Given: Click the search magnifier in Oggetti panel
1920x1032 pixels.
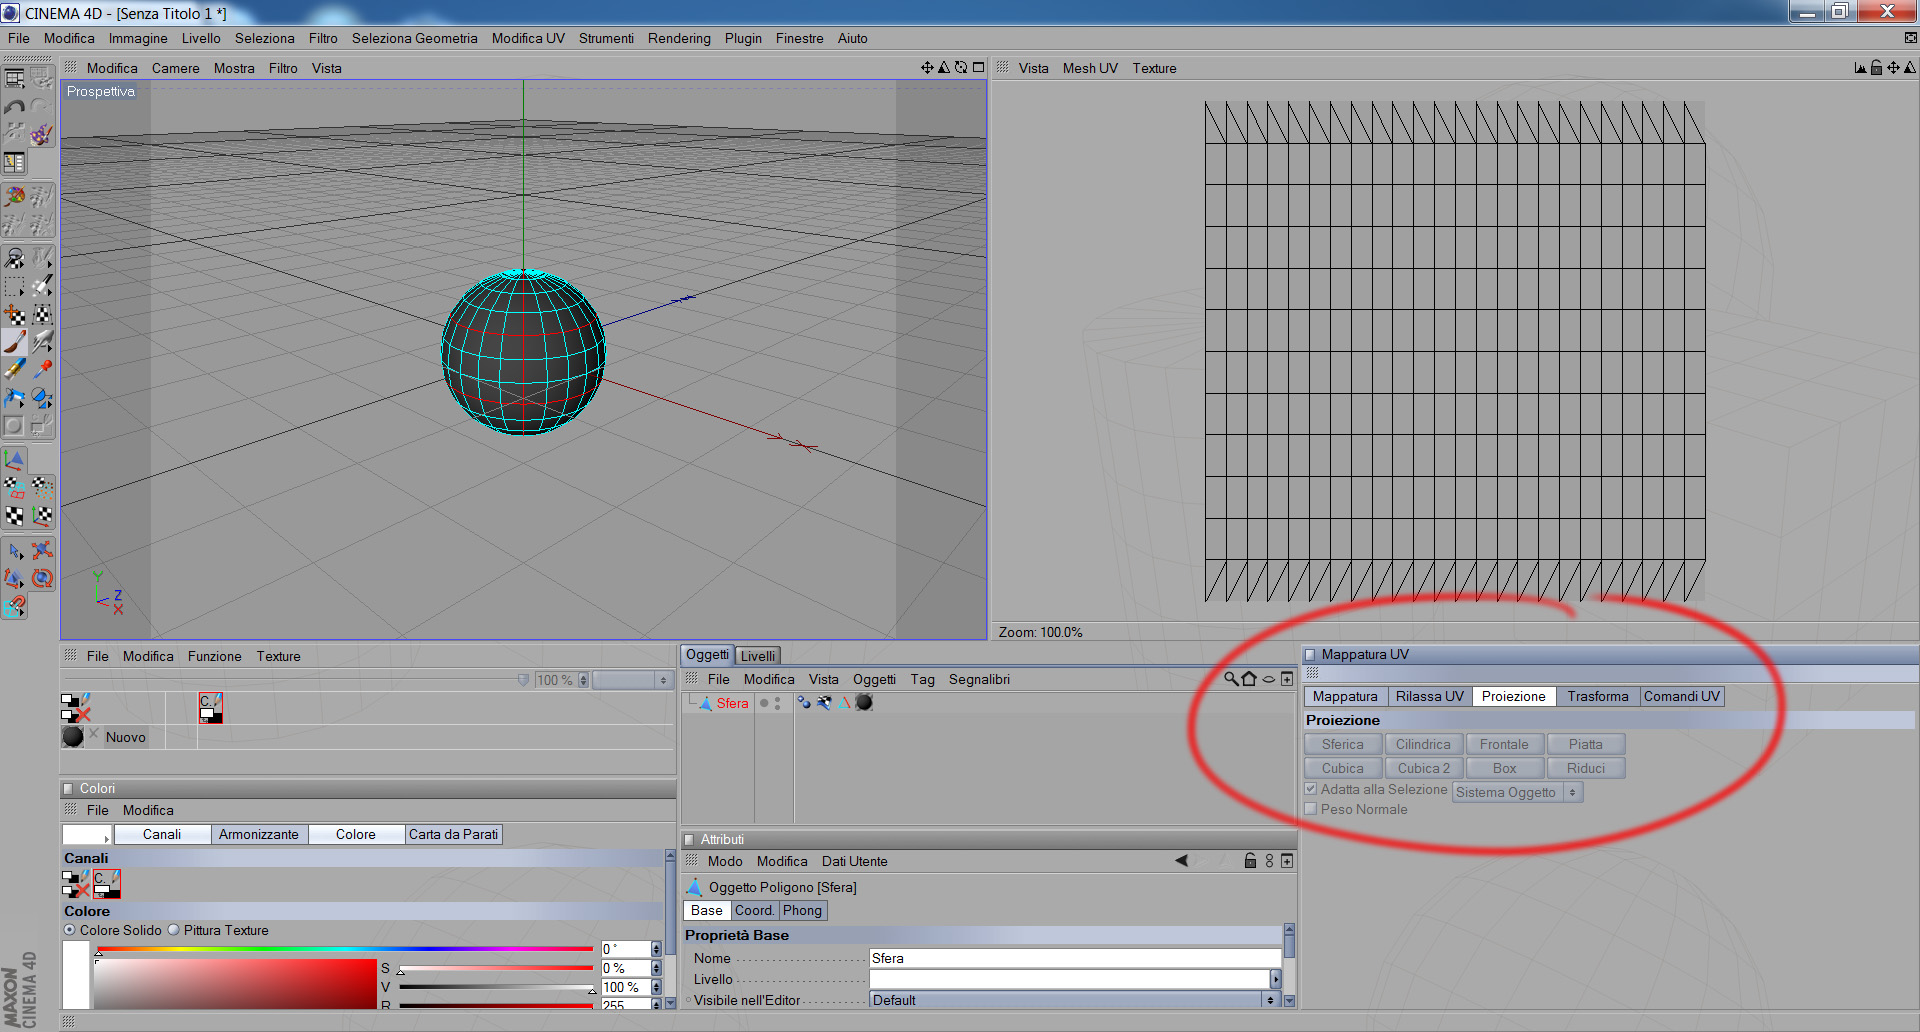Looking at the screenshot, I should (1231, 679).
